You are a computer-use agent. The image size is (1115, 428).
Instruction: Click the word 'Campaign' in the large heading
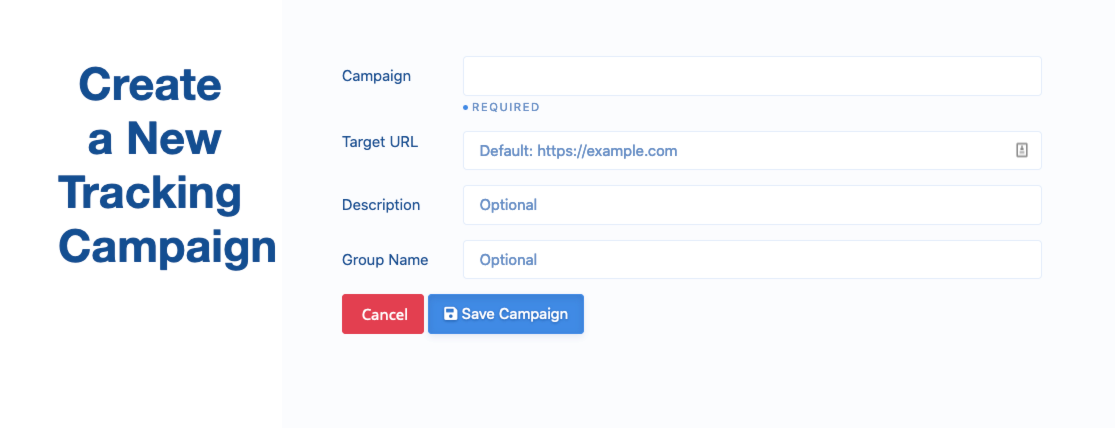click(x=167, y=247)
